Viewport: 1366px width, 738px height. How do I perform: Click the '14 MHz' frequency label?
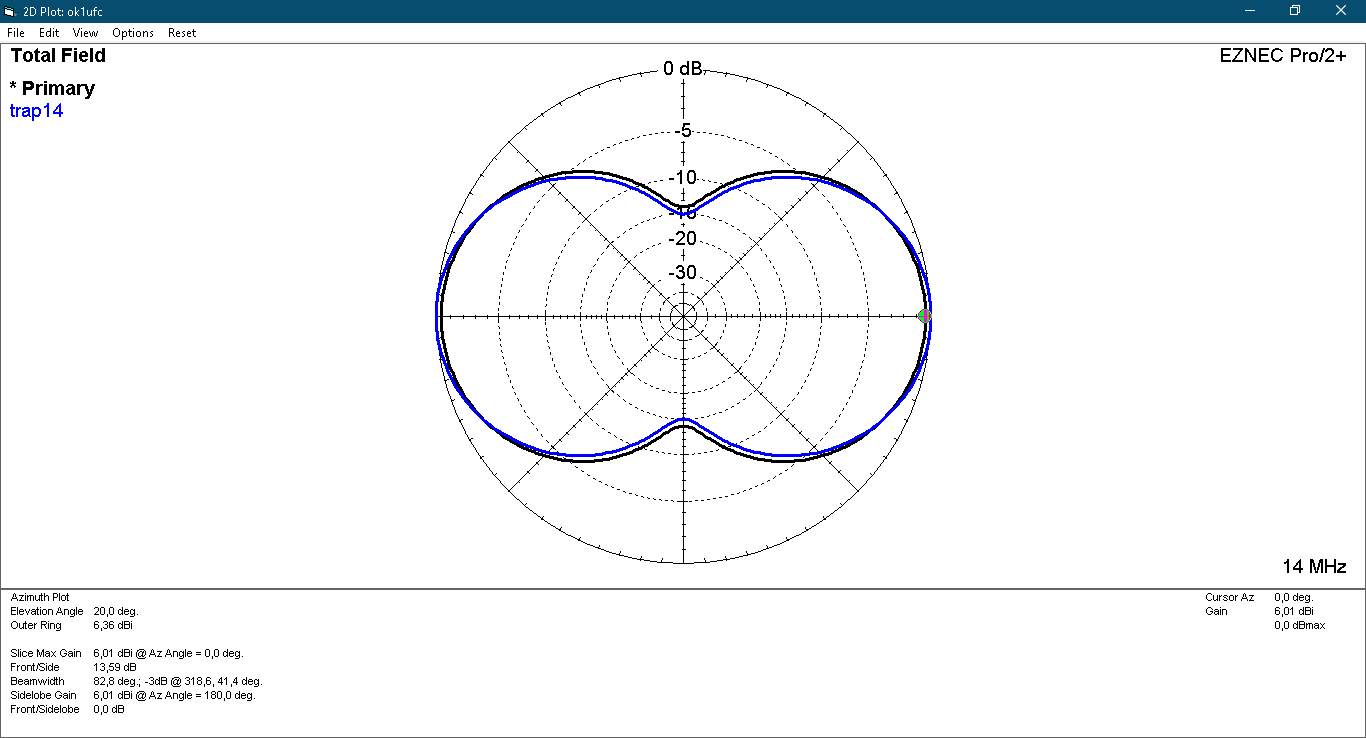pos(1314,567)
